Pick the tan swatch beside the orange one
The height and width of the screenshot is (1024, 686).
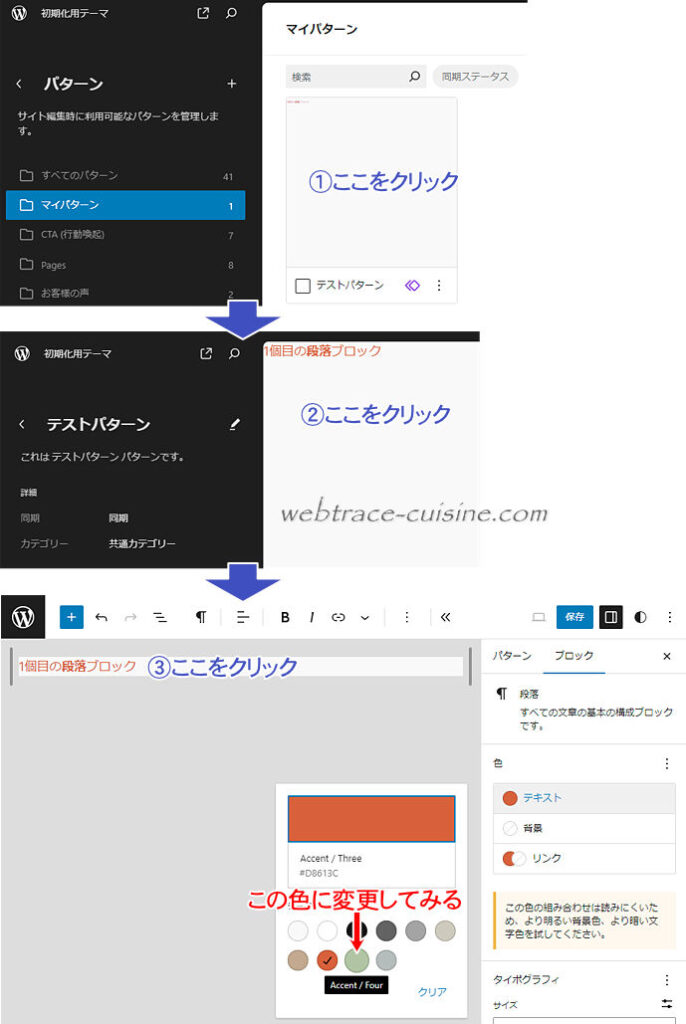[298, 960]
